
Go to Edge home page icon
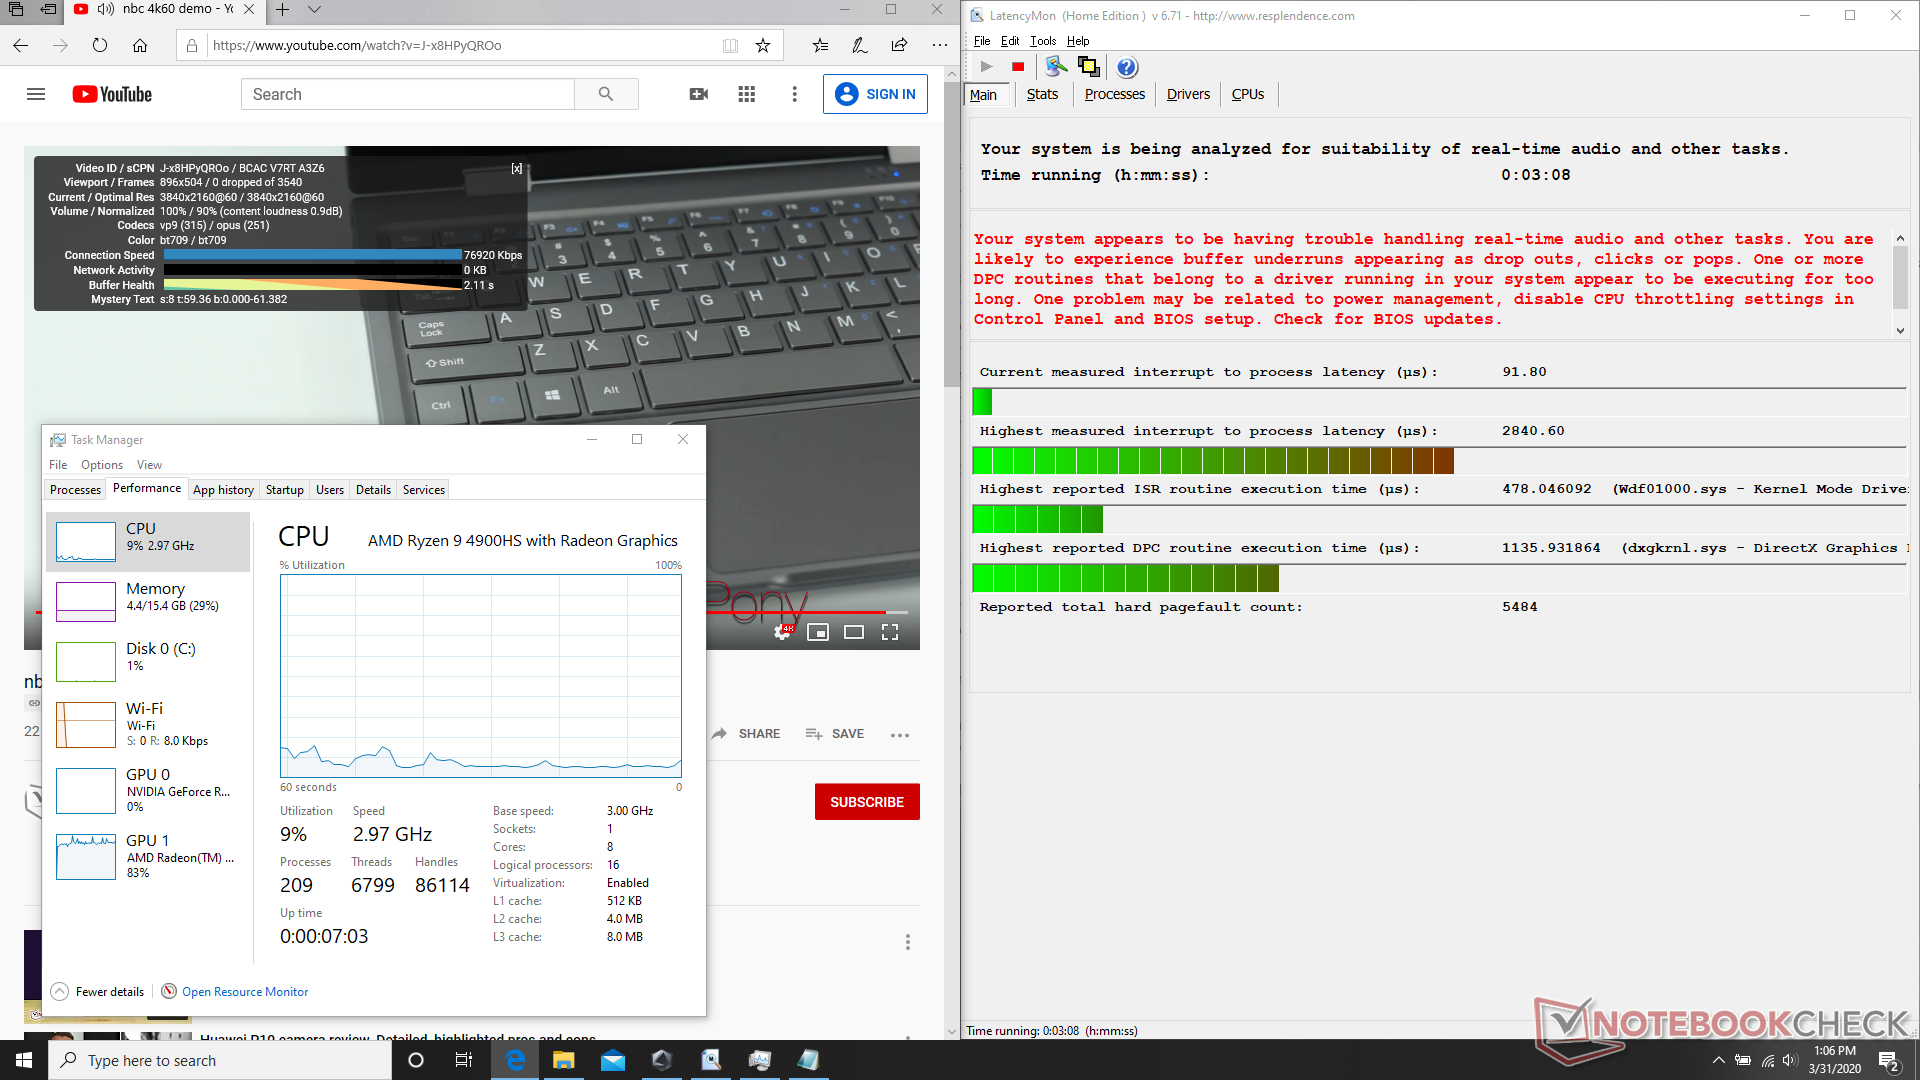(140, 45)
